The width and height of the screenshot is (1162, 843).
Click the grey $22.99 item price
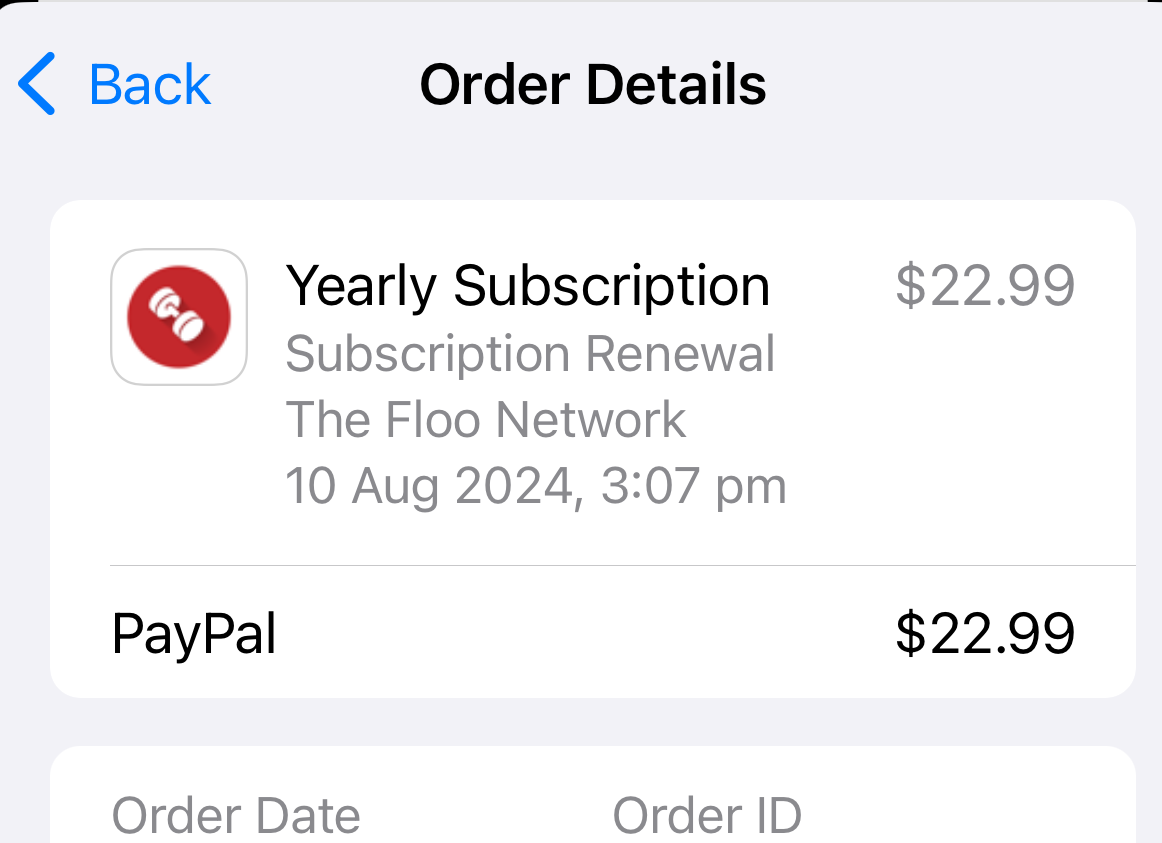pos(984,286)
